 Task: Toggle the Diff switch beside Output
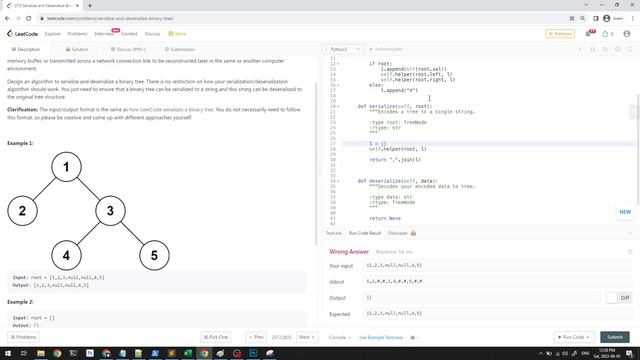(x=611, y=298)
